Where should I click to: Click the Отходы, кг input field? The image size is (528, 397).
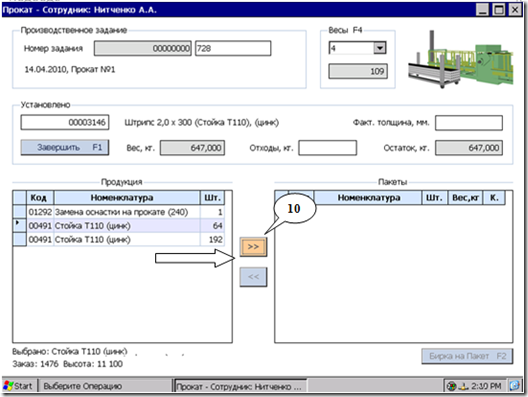(x=327, y=148)
